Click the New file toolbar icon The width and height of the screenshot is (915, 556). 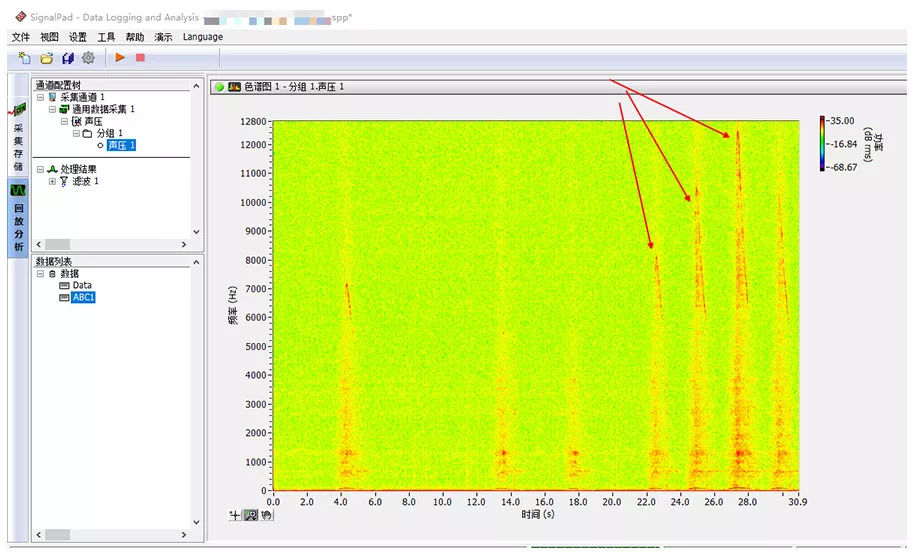25,58
